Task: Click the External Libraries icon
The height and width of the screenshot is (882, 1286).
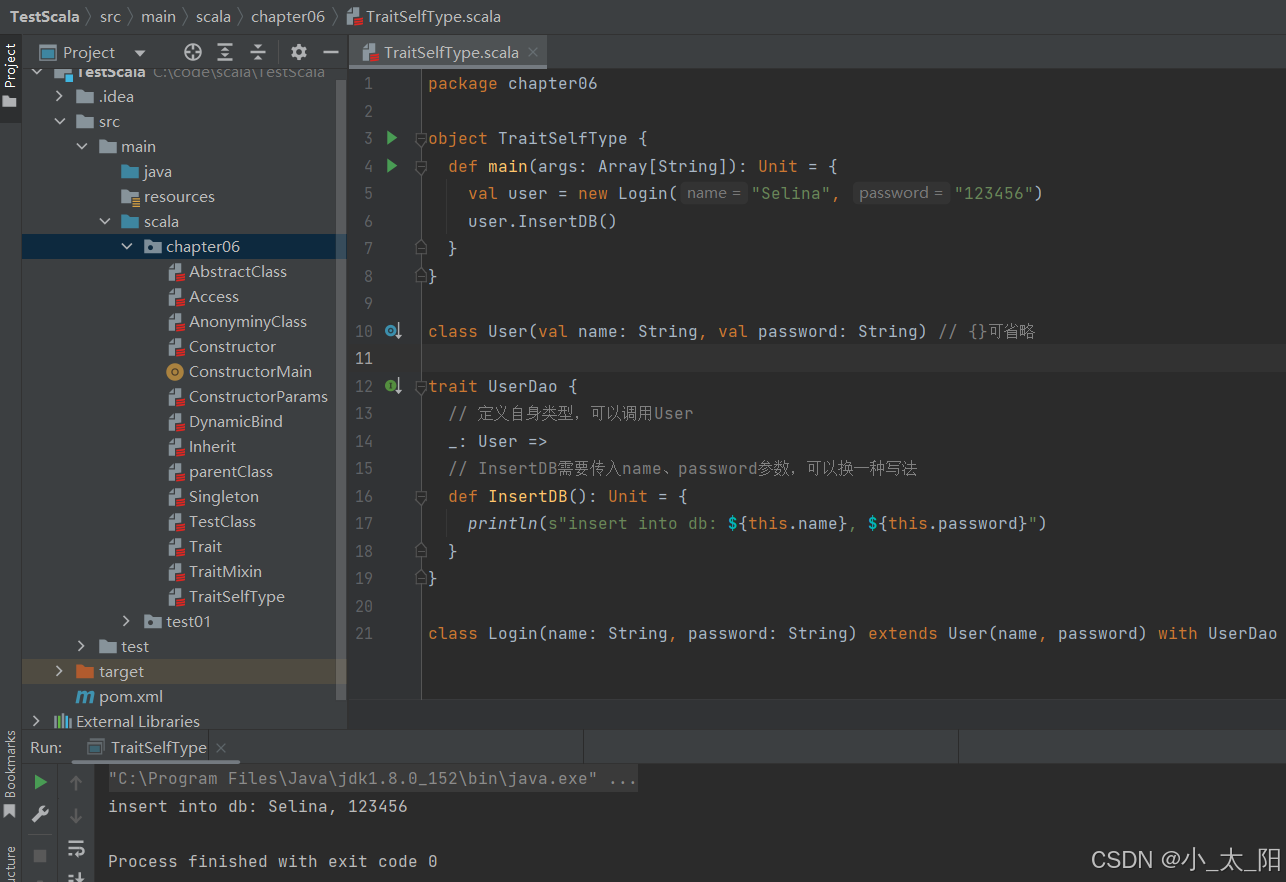Action: pos(63,722)
